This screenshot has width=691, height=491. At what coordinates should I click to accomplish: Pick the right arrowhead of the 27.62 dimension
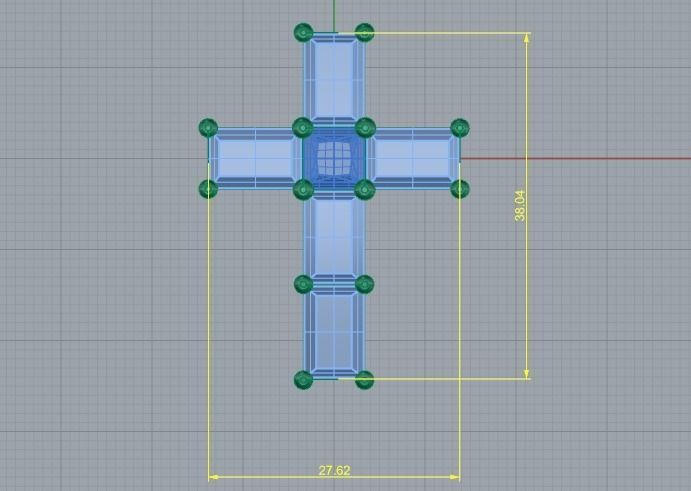click(x=455, y=477)
